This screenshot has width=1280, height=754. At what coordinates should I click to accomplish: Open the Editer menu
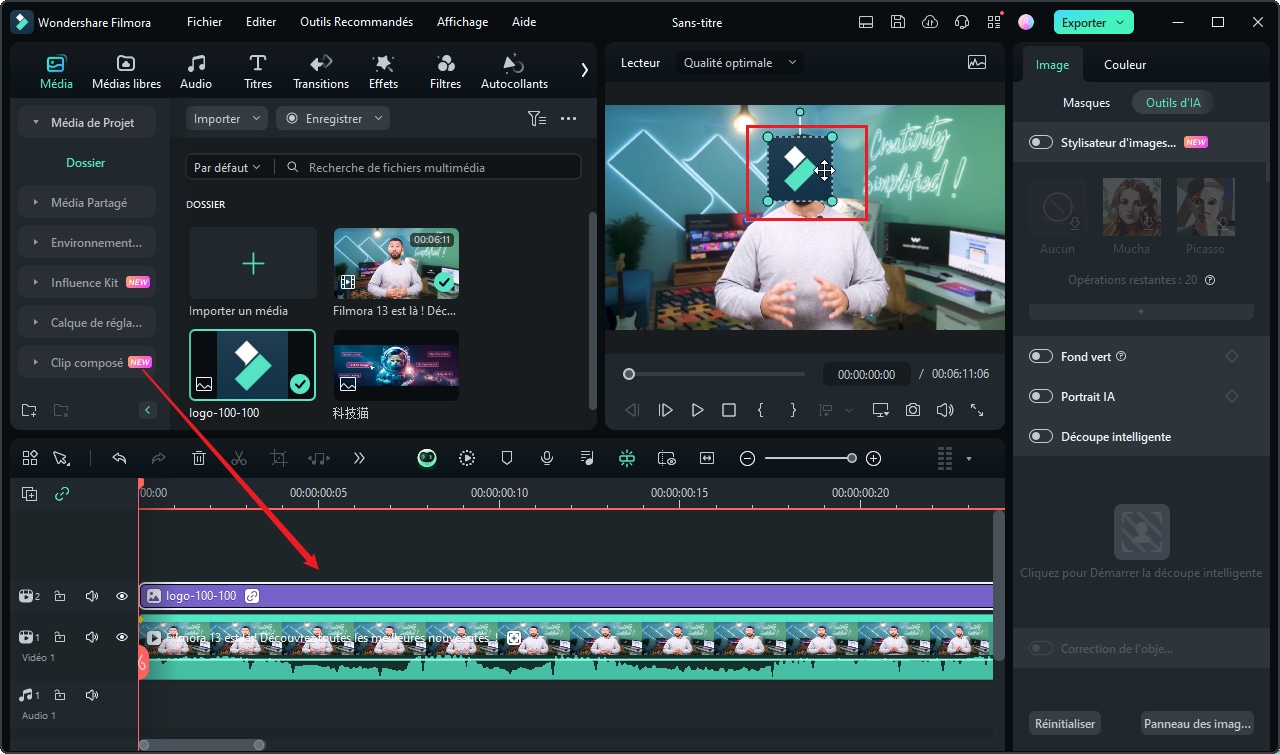pyautogui.click(x=261, y=22)
